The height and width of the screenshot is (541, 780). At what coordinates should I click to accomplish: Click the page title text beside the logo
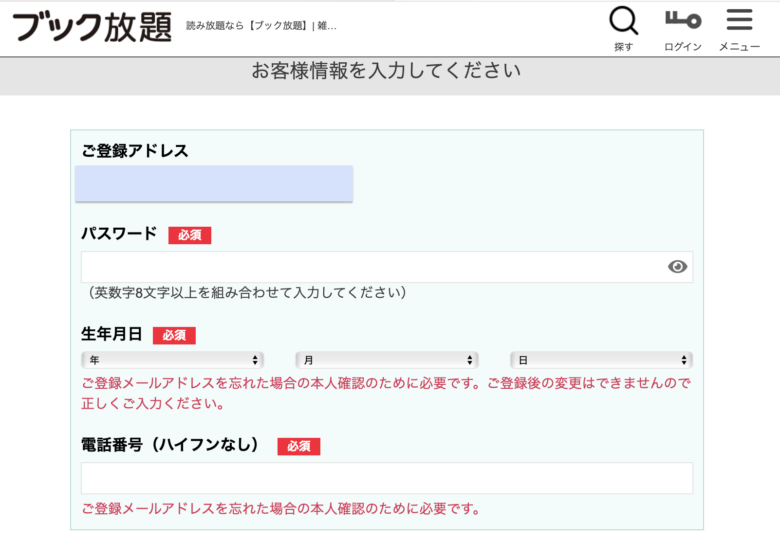coord(261,26)
